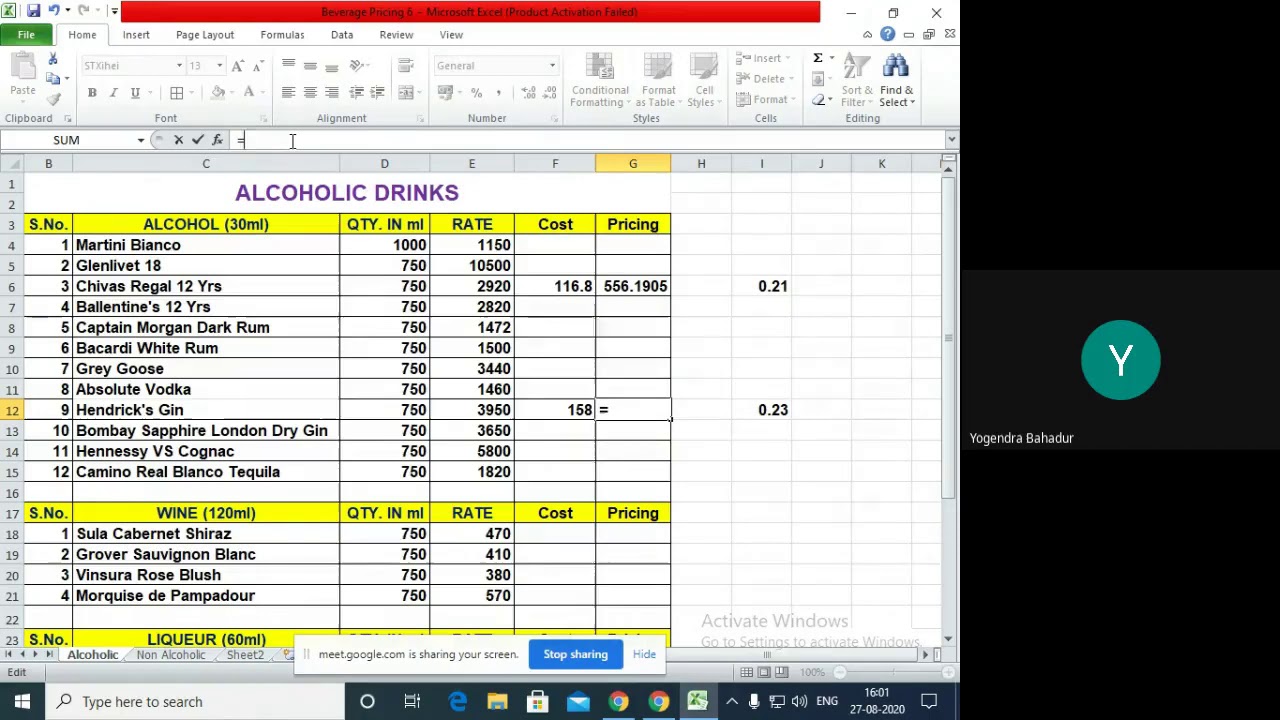Screen dimensions: 1280x720
Task: Select cell containing Hendrick's Gin
Action: click(x=206, y=410)
